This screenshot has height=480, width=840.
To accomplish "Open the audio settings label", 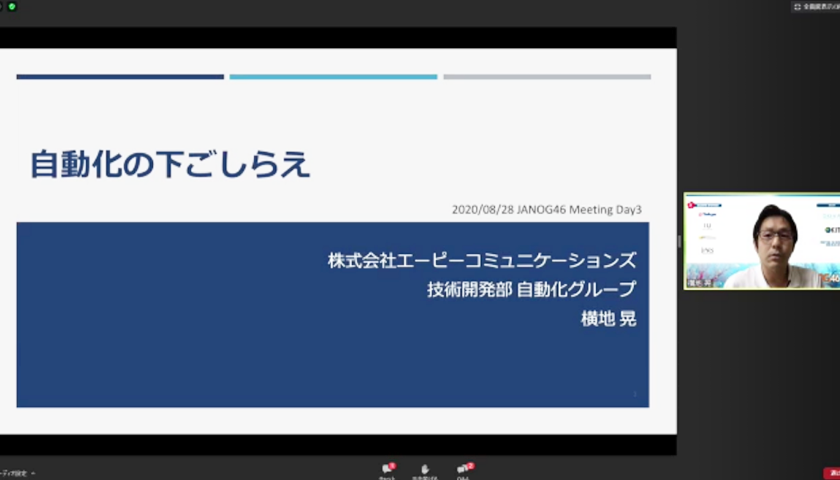I will tap(14, 473).
